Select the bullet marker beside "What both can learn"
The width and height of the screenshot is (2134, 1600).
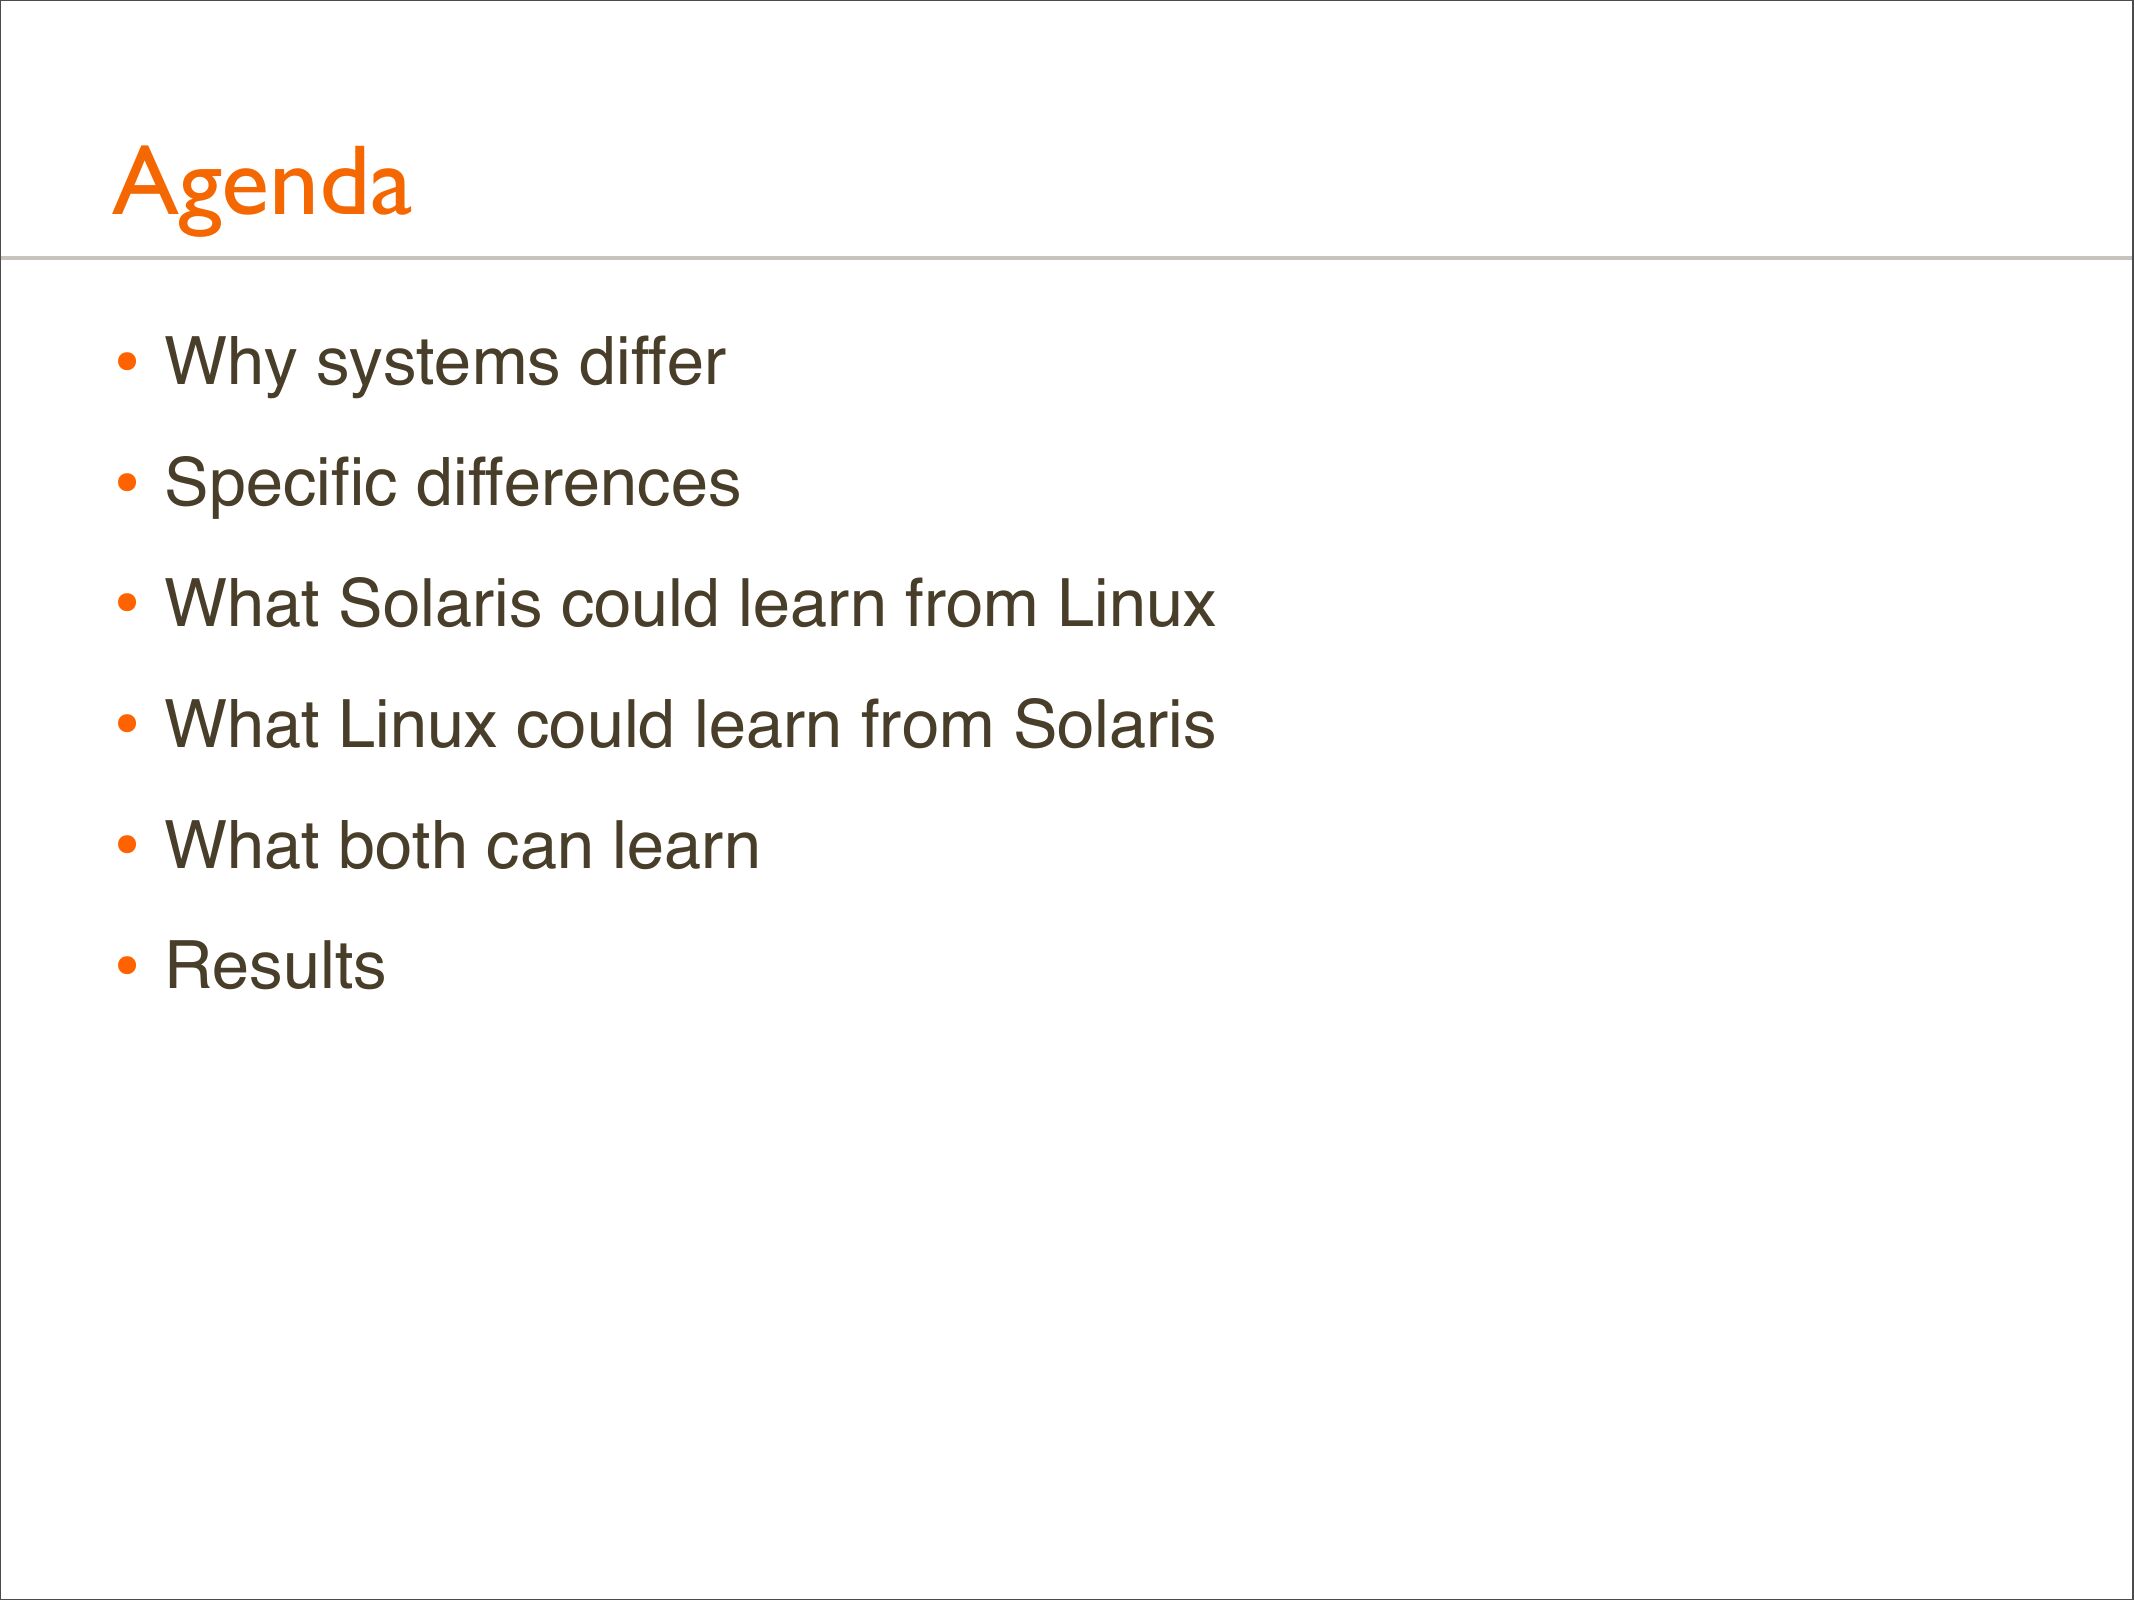point(126,846)
